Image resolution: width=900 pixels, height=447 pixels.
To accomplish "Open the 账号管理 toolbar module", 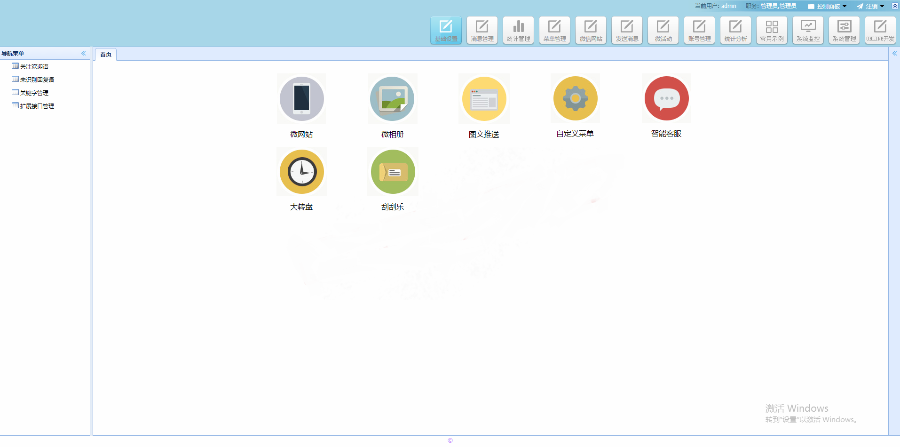I will 699,30.
